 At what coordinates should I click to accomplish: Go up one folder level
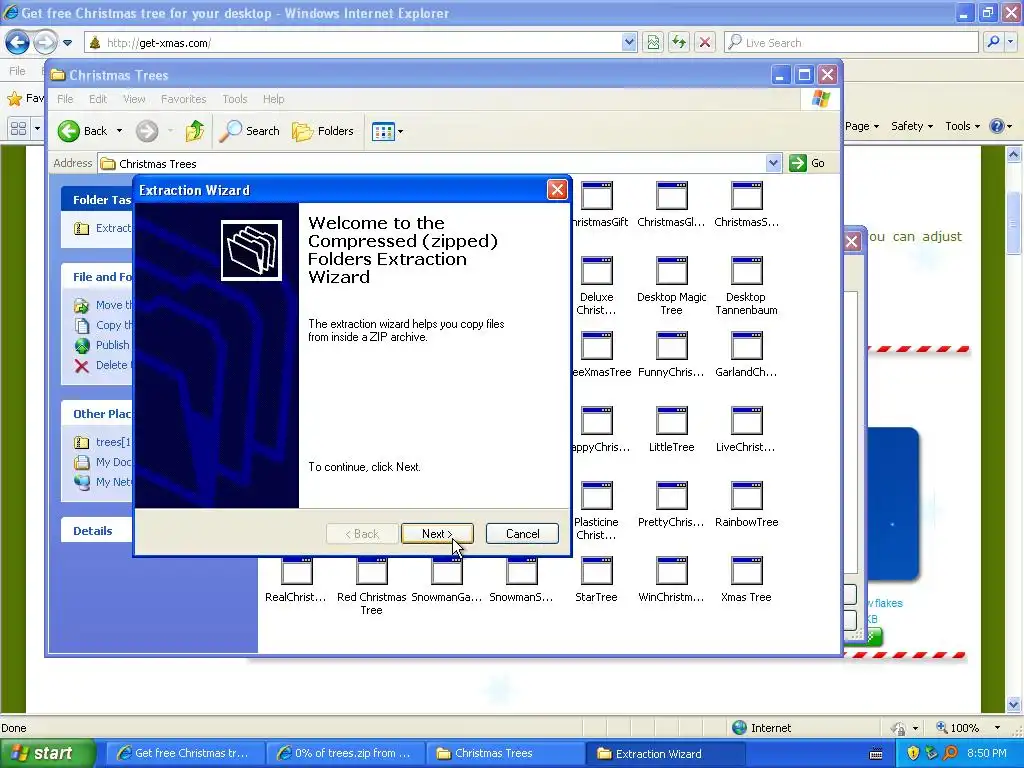pos(195,131)
